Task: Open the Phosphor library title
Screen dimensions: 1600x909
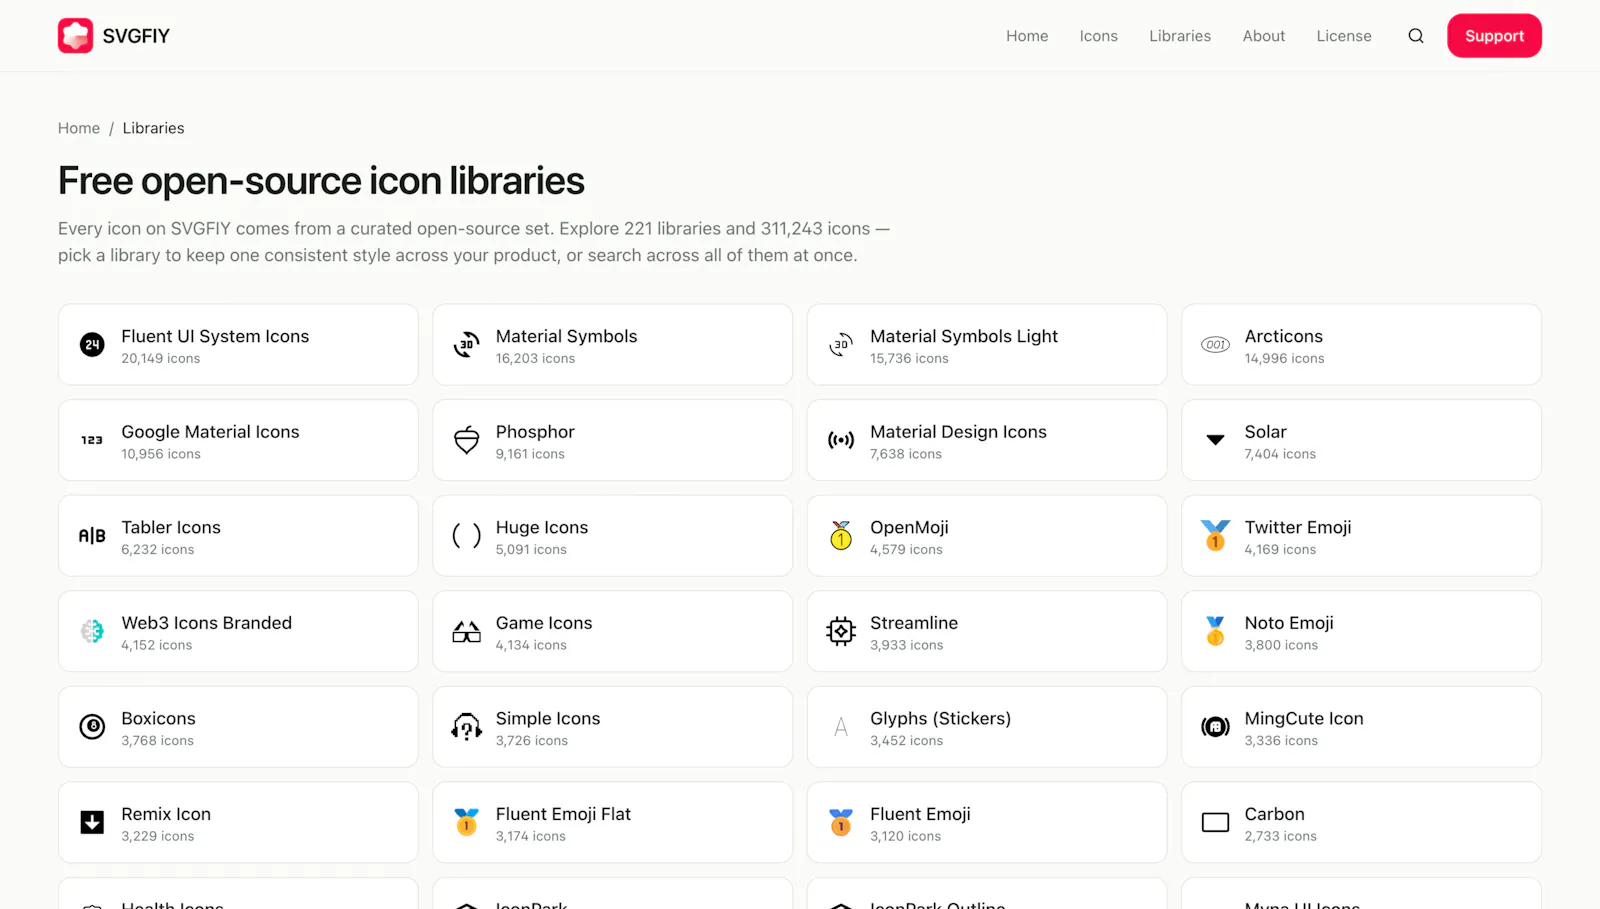Action: [x=535, y=432]
